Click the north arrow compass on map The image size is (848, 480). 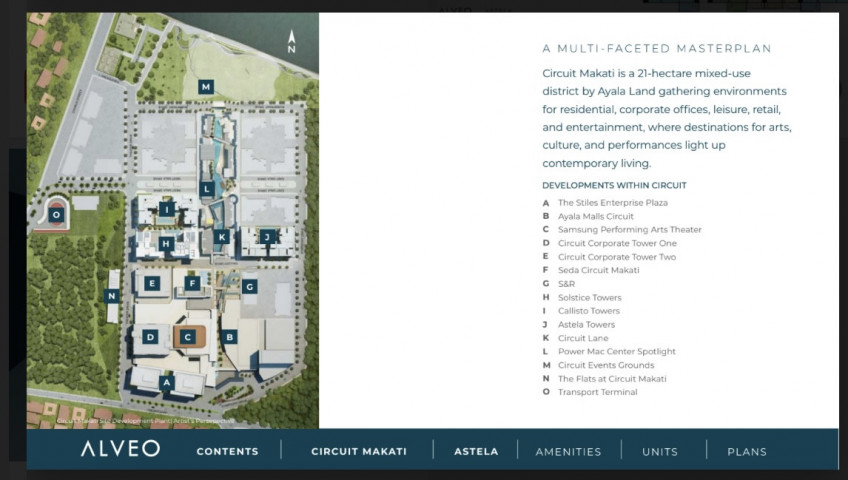tap(292, 42)
